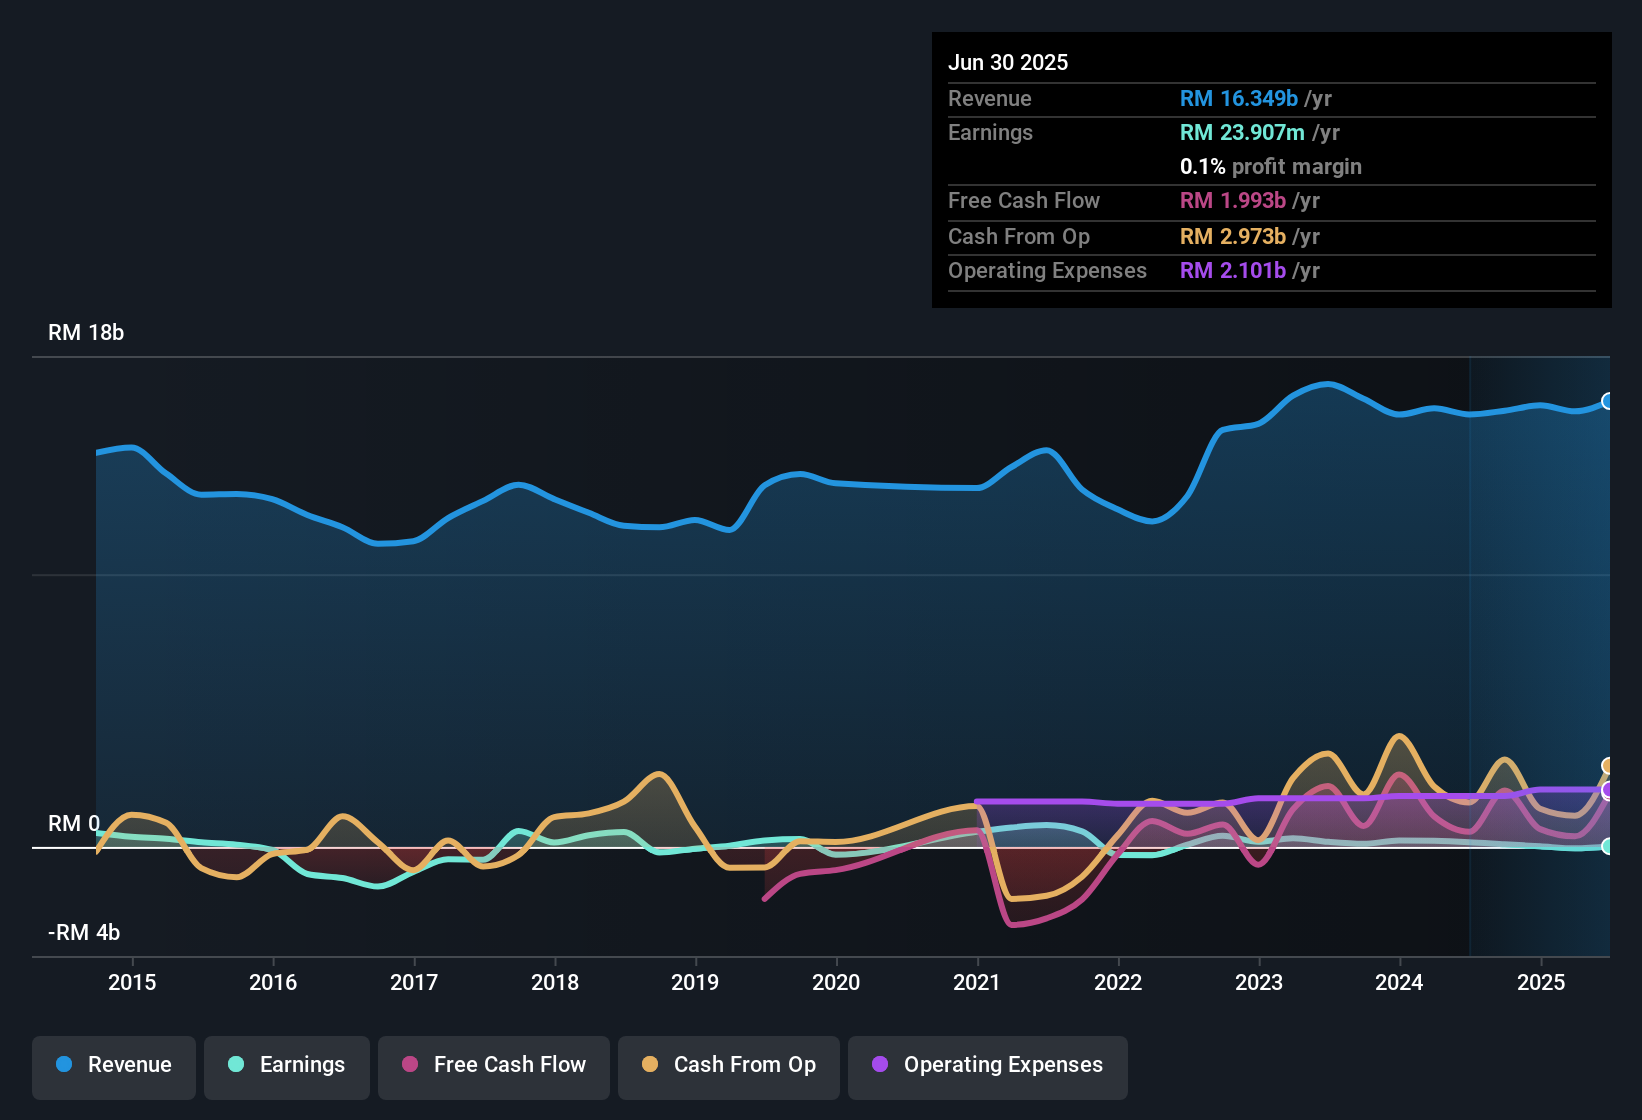
Task: Click the orange Cash From Op dot icon
Action: 650,1065
